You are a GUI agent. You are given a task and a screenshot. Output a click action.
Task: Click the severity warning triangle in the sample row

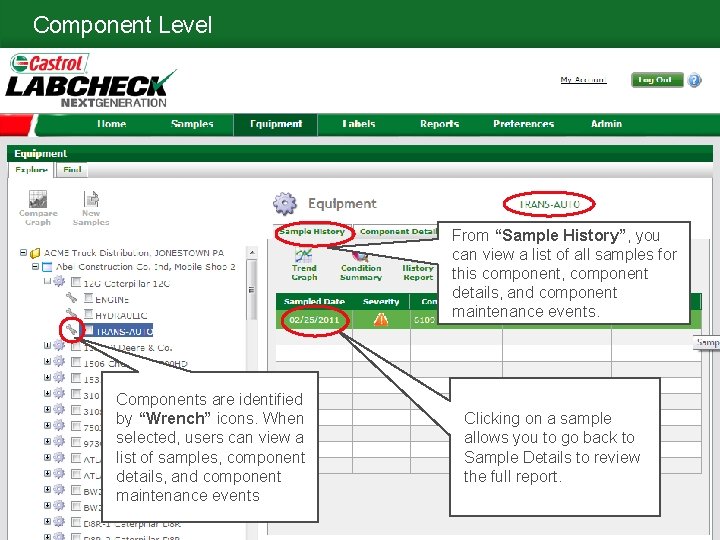[381, 319]
